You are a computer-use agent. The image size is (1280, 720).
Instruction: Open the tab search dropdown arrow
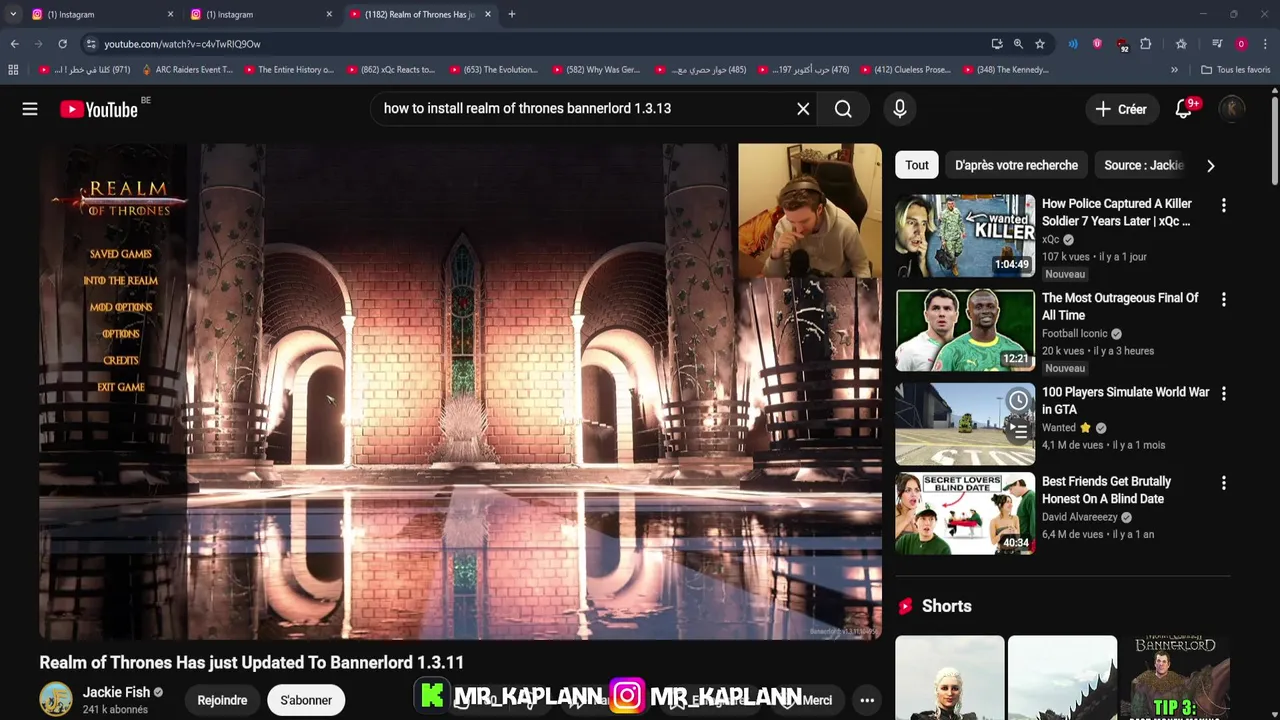point(13,14)
